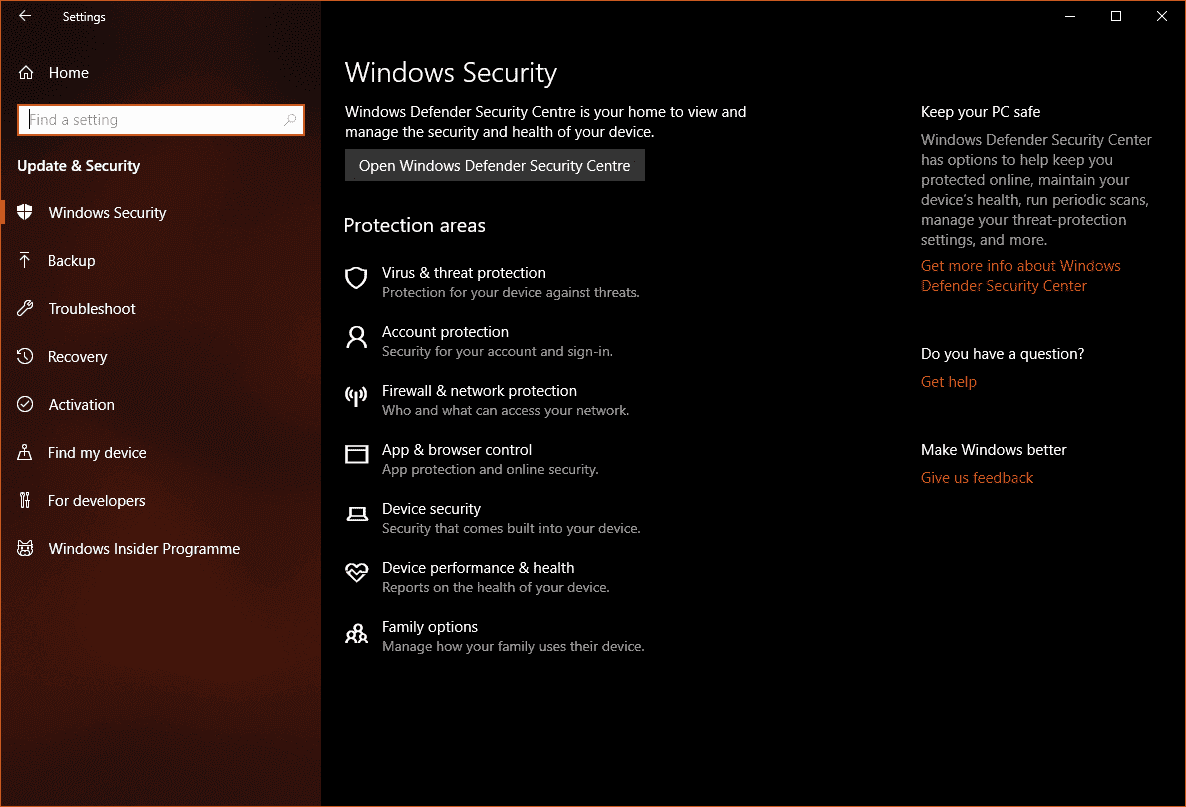
Task: Click the Home house icon
Action: 26,73
